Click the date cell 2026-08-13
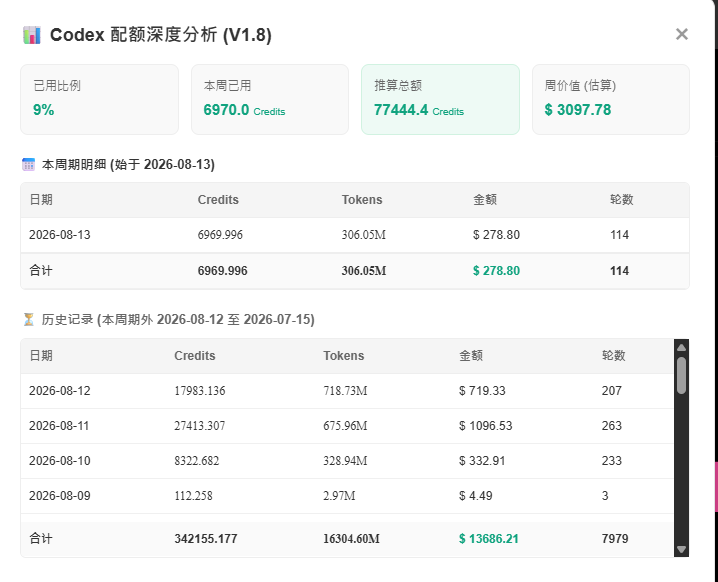Screen dimensions: 718x582 click(x=60, y=235)
